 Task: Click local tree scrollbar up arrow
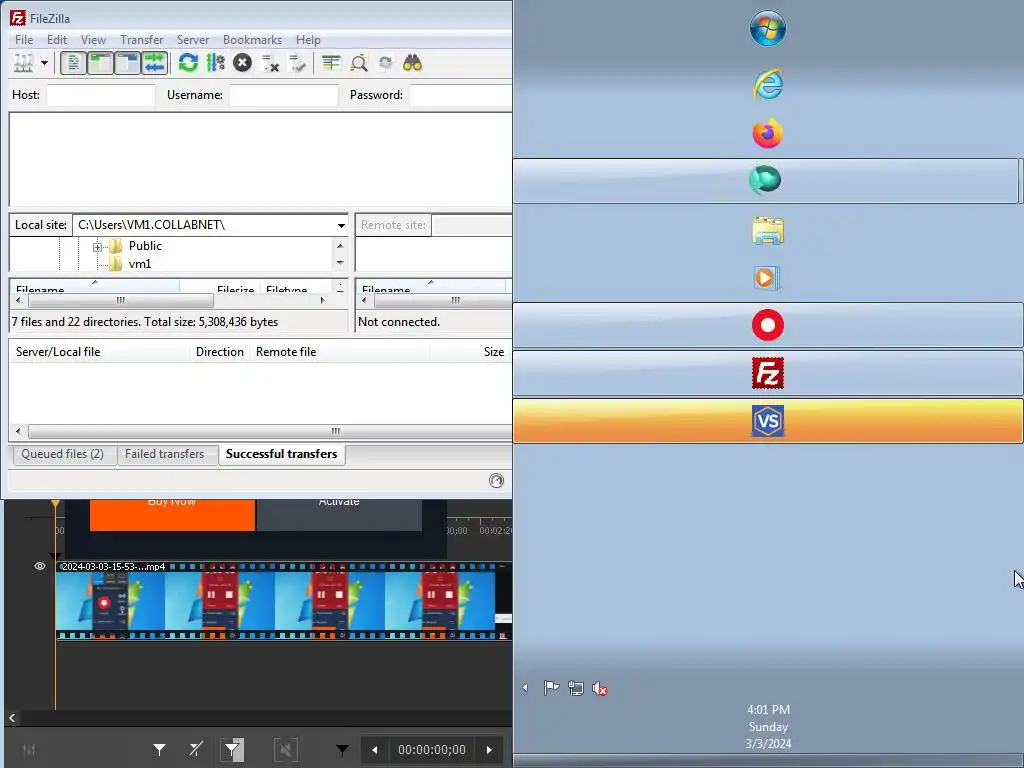pyautogui.click(x=340, y=246)
